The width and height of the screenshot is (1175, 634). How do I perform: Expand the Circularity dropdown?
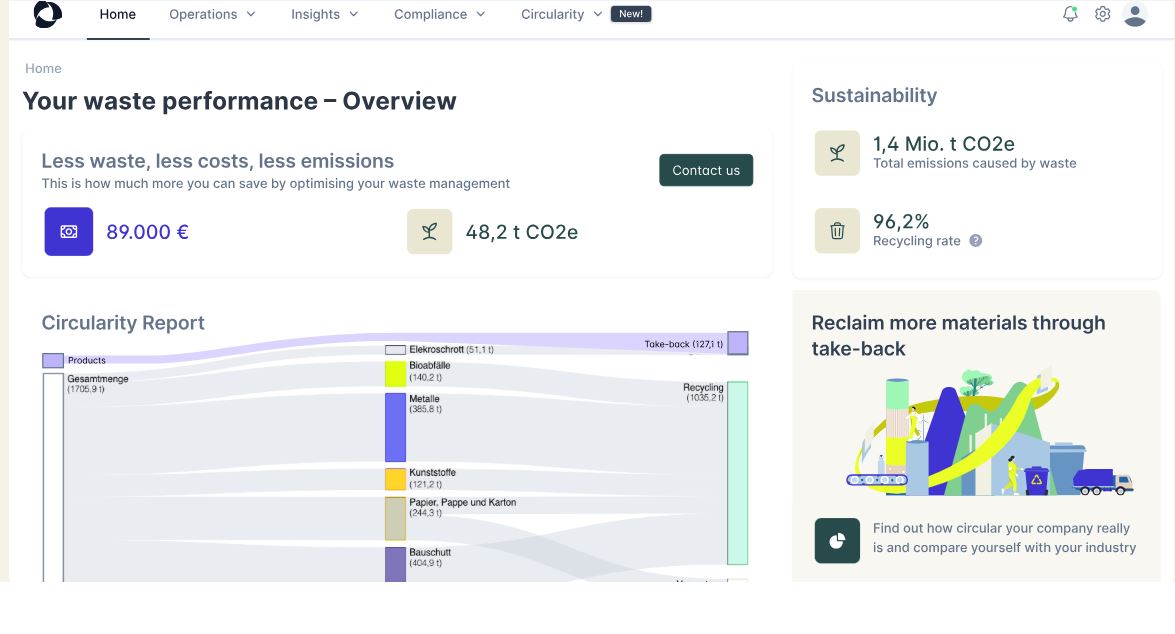[x=559, y=14]
